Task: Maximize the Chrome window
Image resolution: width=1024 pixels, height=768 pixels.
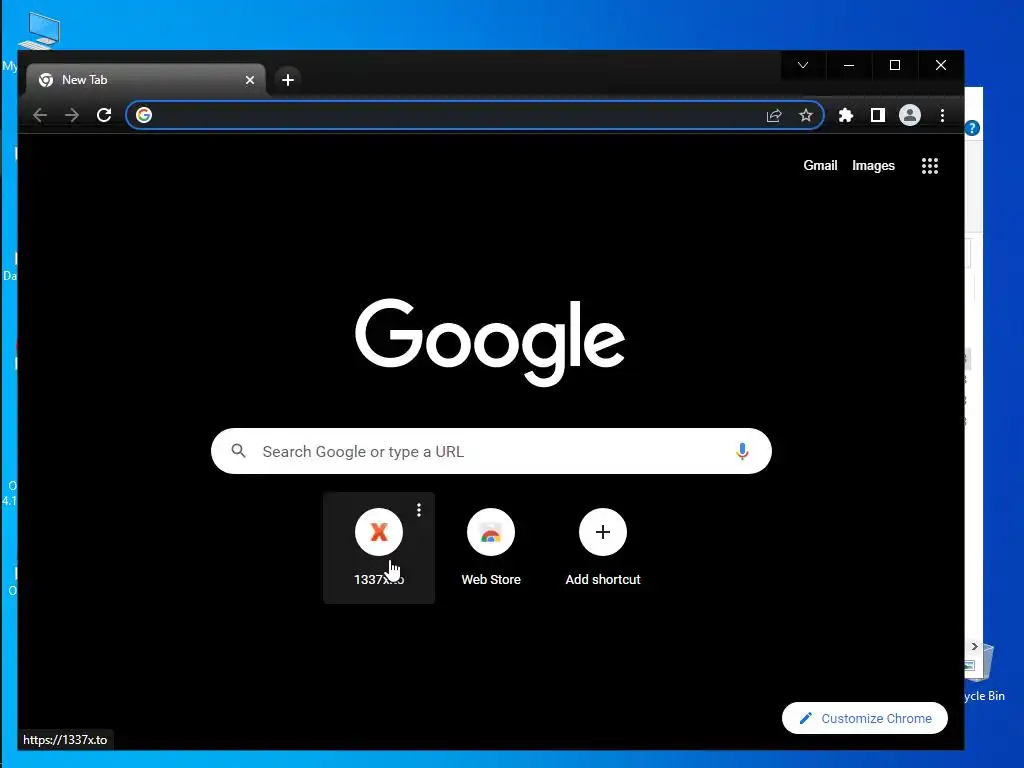Action: pos(895,65)
